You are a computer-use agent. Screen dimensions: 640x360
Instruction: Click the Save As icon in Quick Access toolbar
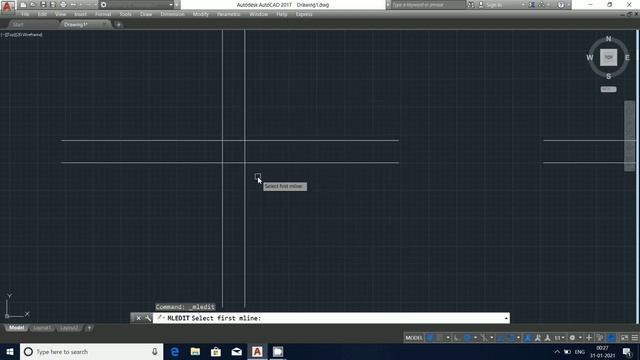53,4
